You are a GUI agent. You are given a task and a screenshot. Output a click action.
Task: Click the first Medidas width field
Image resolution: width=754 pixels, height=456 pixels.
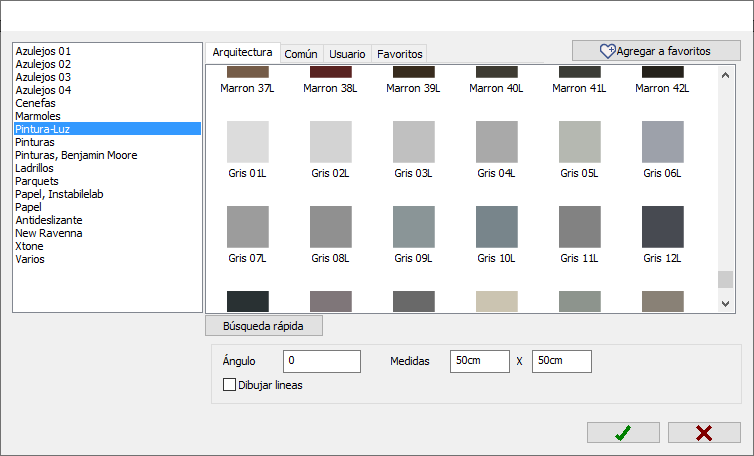point(479,361)
